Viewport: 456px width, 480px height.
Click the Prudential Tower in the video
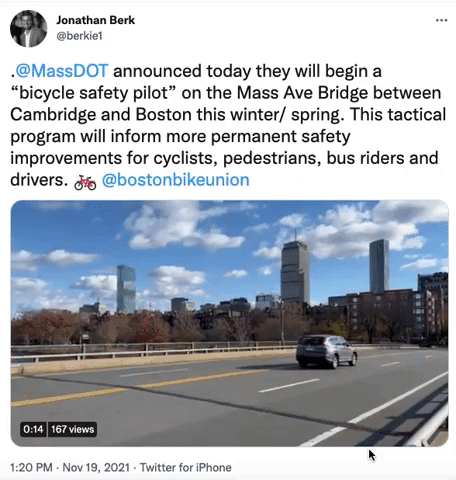(295, 272)
